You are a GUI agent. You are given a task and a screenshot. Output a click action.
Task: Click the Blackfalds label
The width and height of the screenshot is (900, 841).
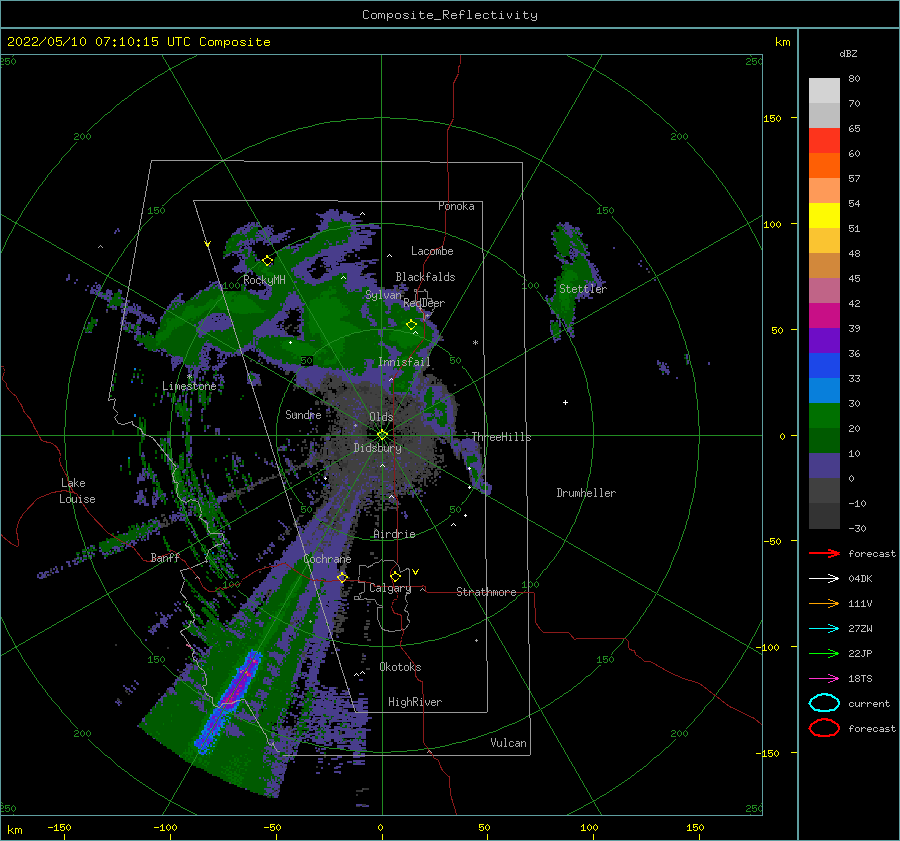425,277
